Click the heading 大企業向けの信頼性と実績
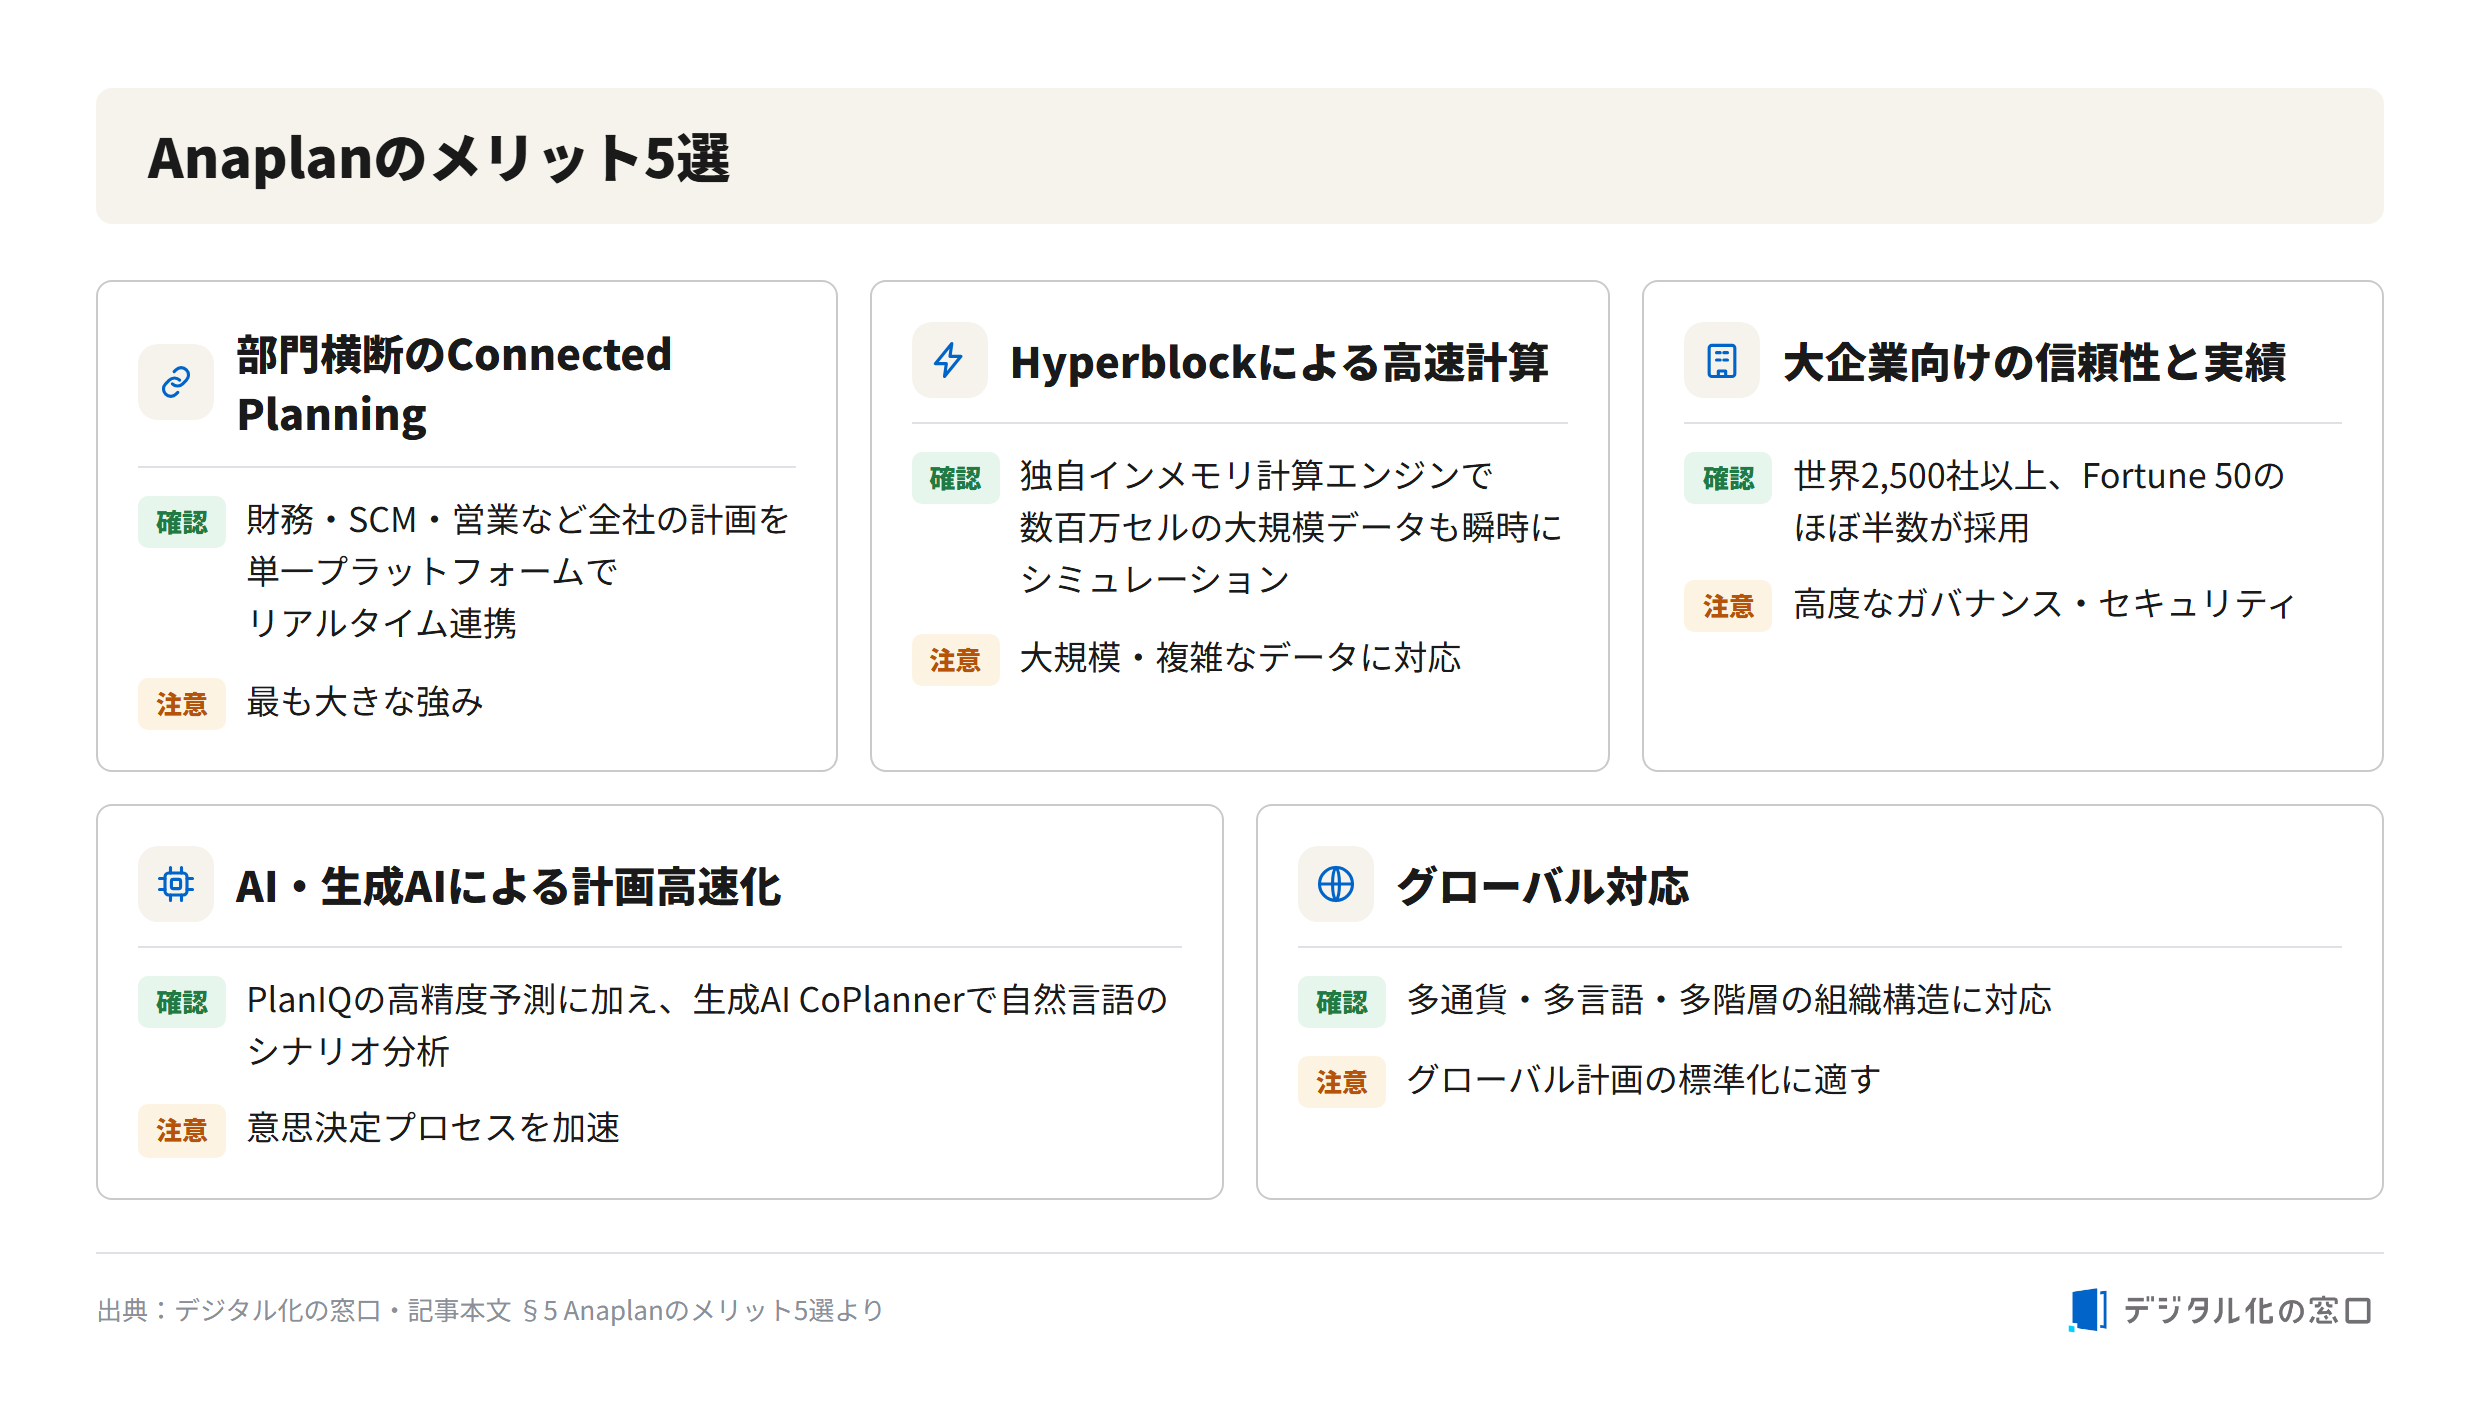 coord(2034,362)
